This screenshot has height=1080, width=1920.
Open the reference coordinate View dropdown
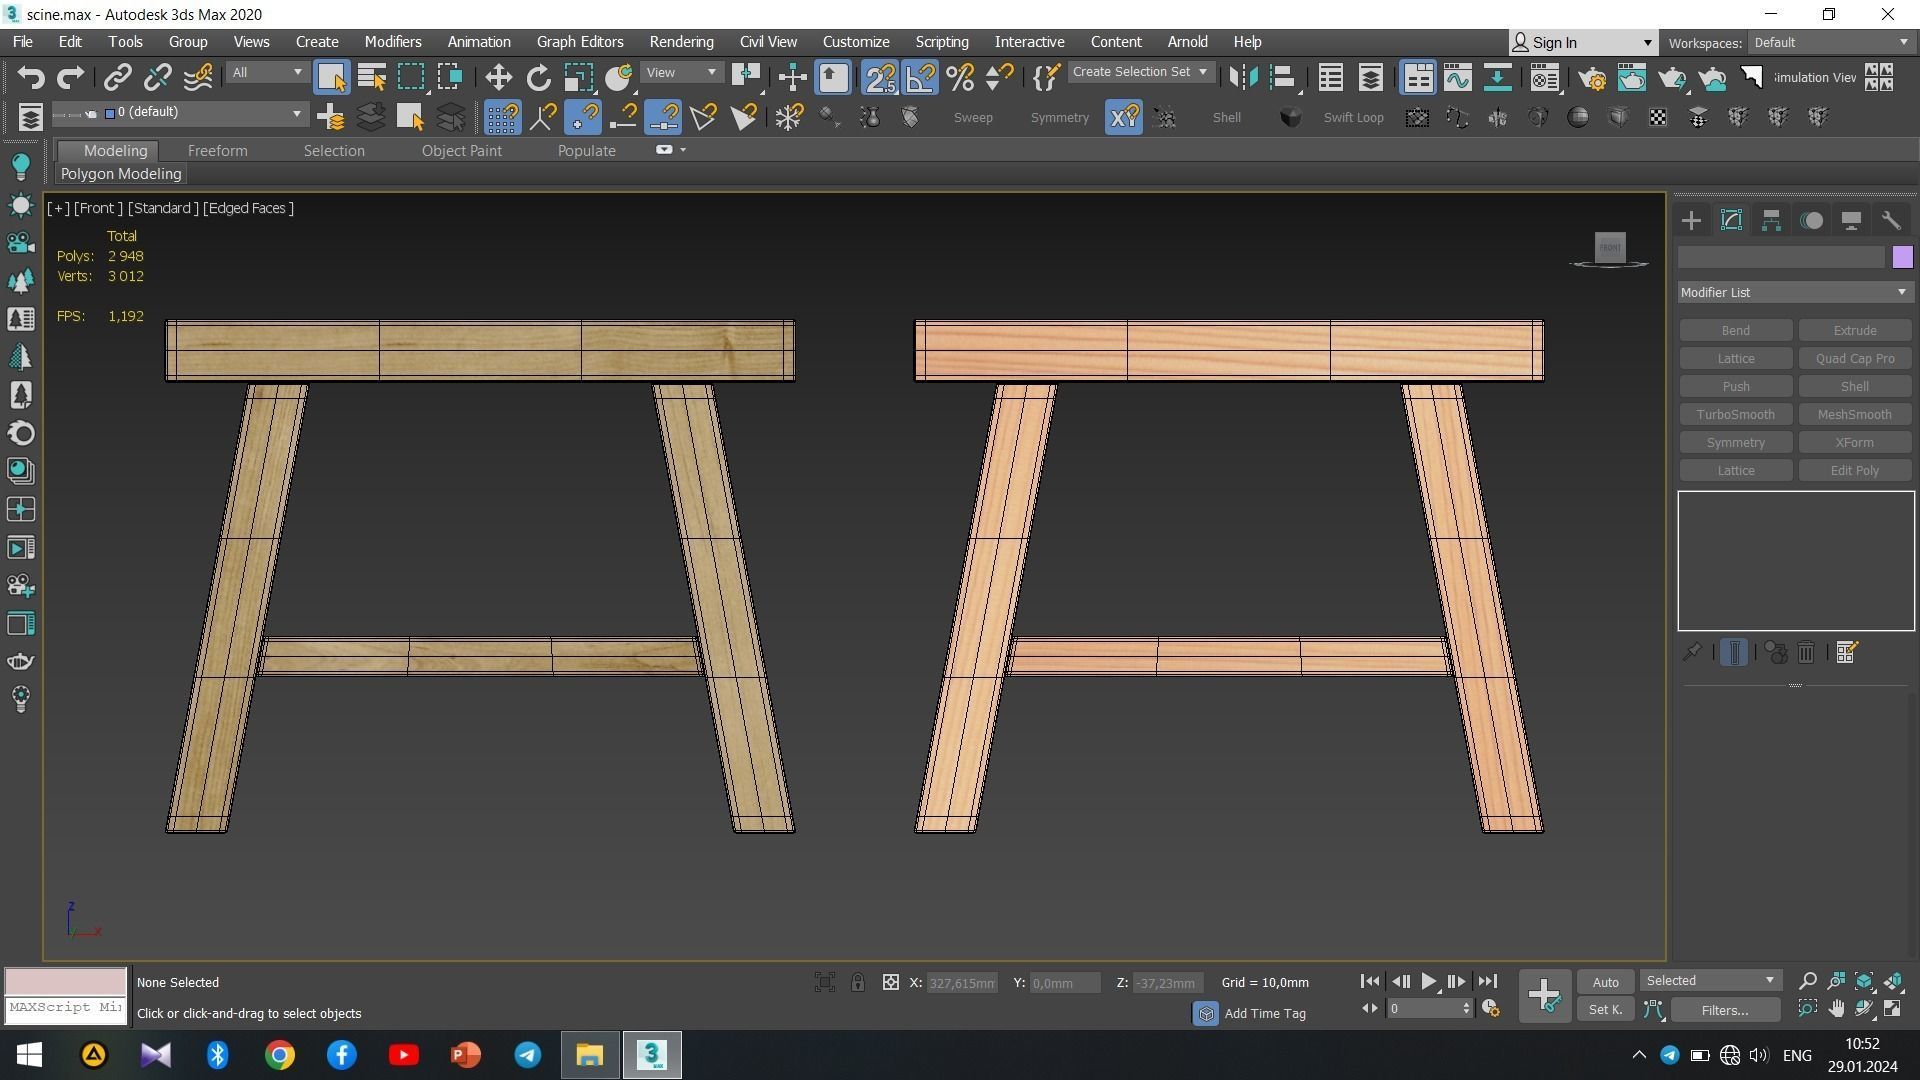[681, 73]
